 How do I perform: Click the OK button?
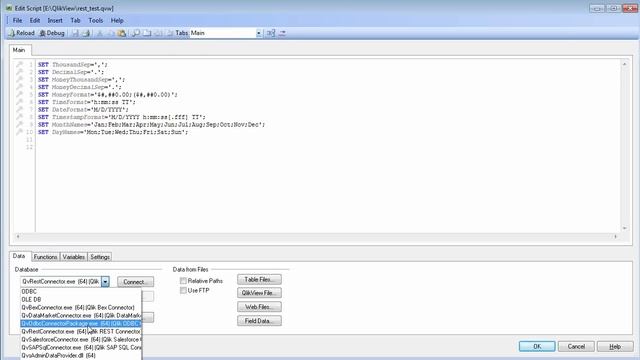click(537, 347)
